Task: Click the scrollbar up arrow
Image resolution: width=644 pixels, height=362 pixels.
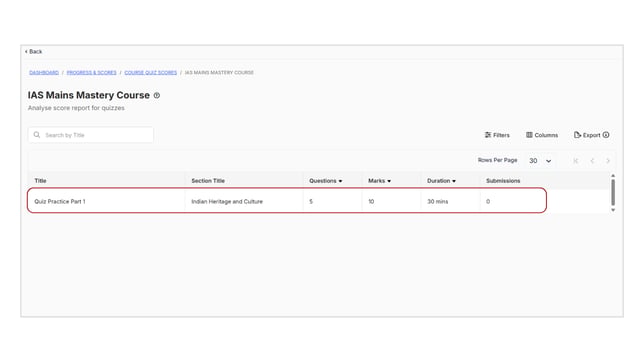Action: click(x=613, y=176)
